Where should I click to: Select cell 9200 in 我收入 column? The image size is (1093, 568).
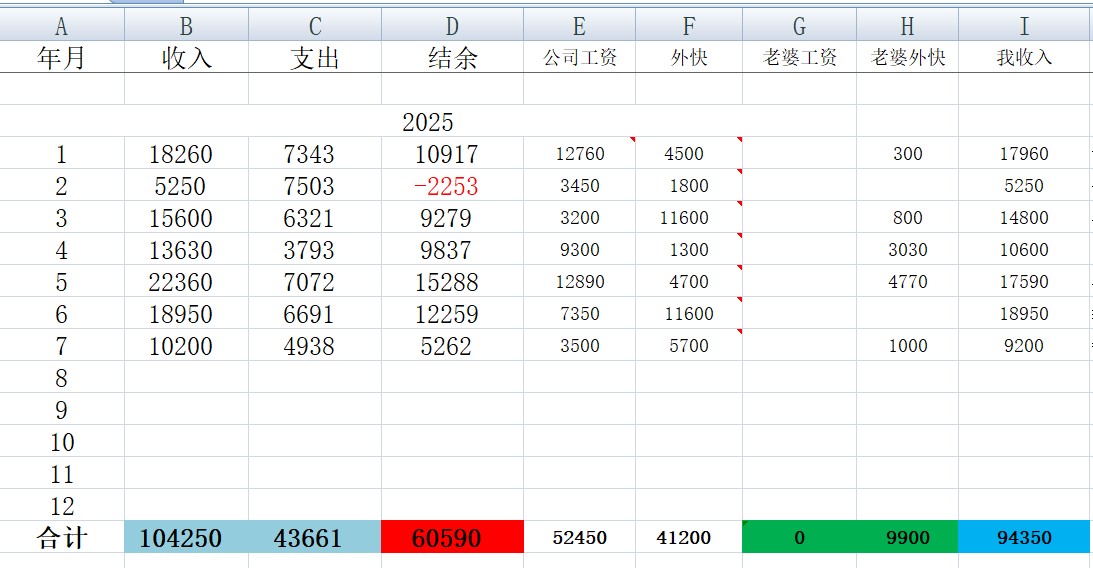point(1024,346)
